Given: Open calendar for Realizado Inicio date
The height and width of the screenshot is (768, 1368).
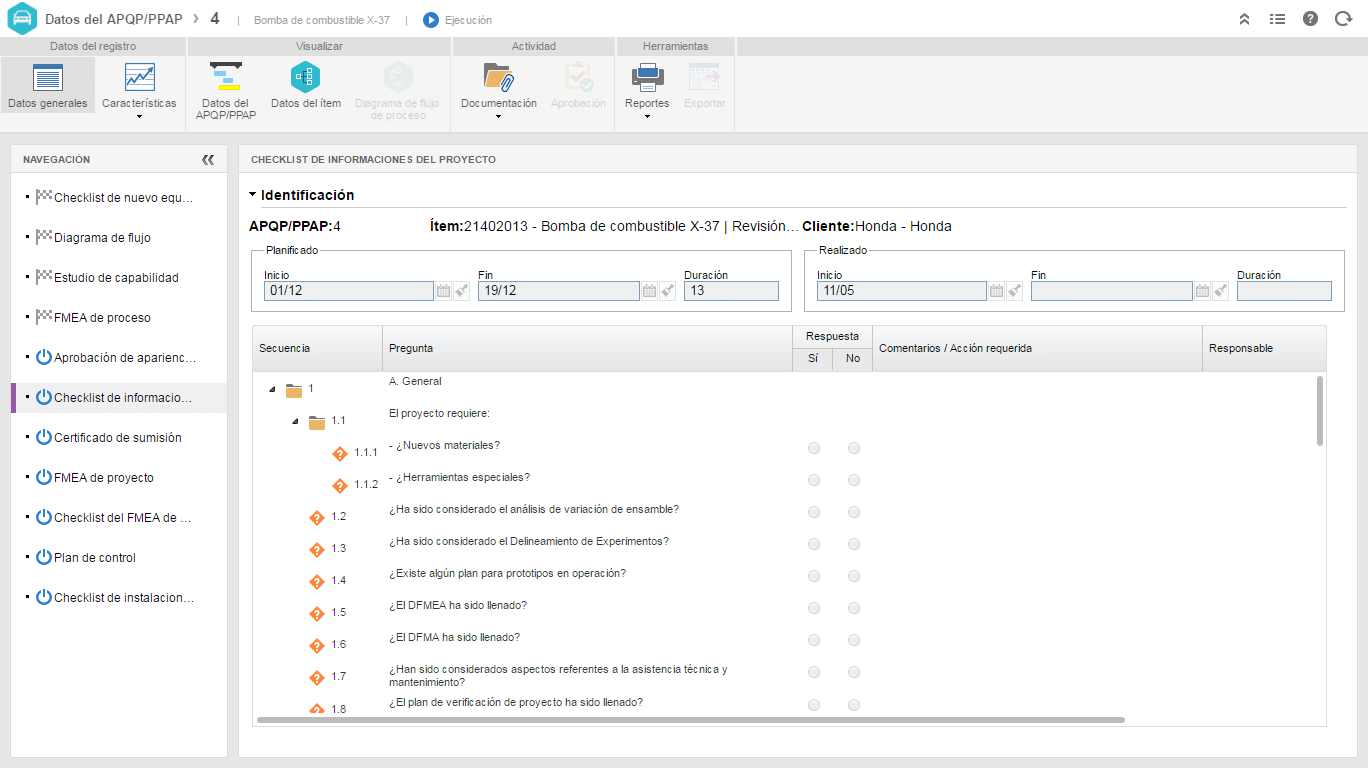Looking at the screenshot, I should pyautogui.click(x=997, y=291).
